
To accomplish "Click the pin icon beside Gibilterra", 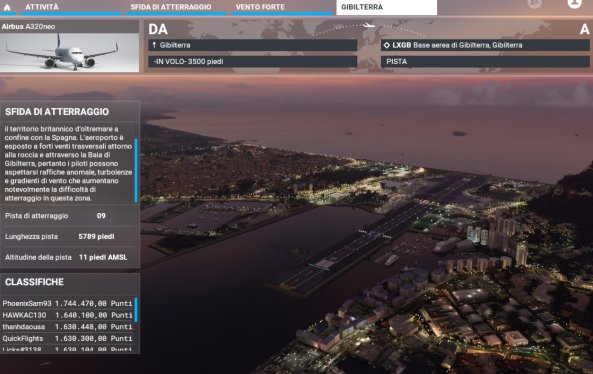I will [x=154, y=45].
